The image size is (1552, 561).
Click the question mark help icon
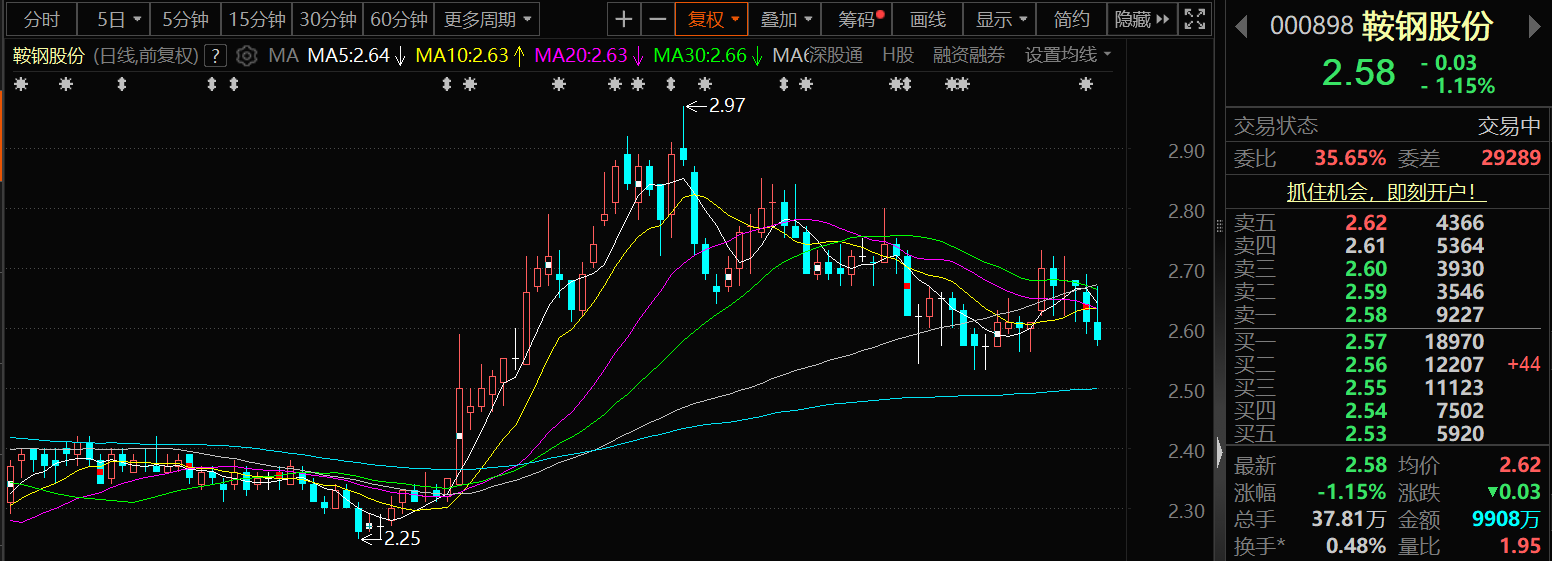pyautogui.click(x=216, y=56)
